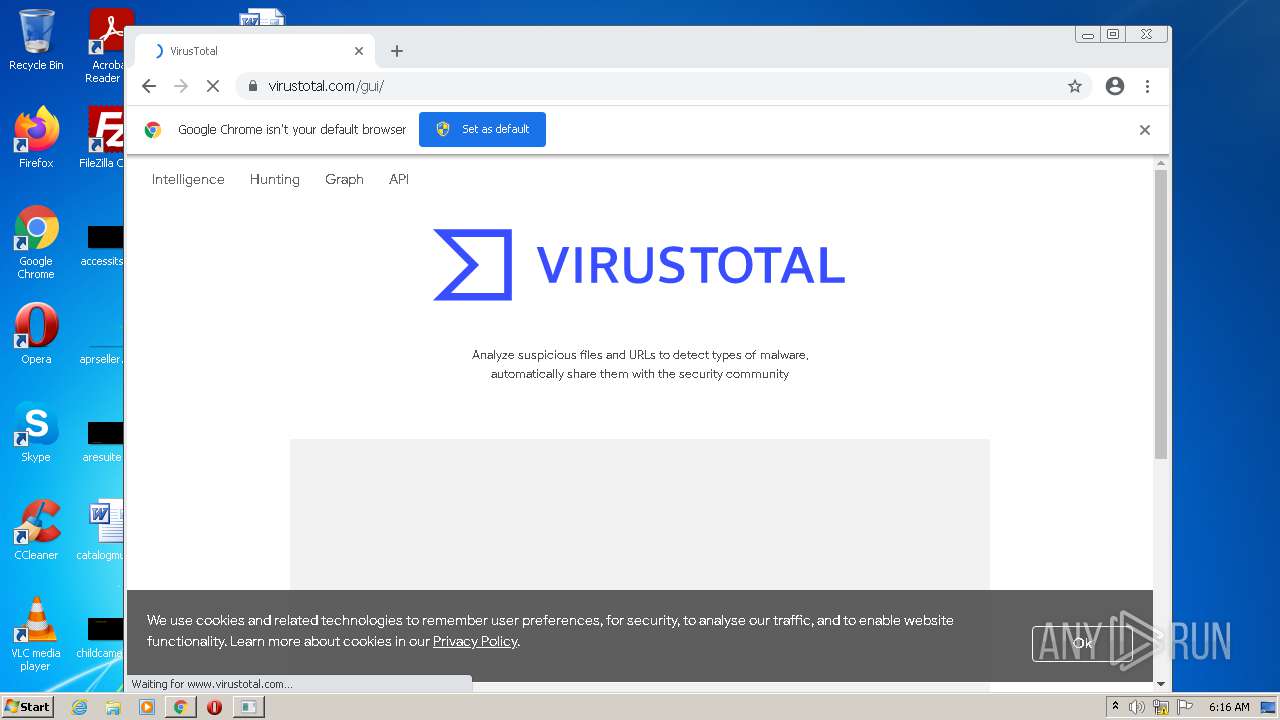This screenshot has height=720, width=1280.
Task: Open the Intelligence menu item
Action: pyautogui.click(x=188, y=179)
